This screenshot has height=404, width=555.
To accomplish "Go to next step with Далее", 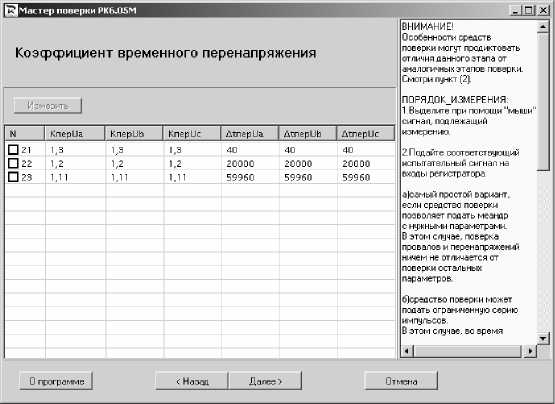I will click(x=265, y=381).
